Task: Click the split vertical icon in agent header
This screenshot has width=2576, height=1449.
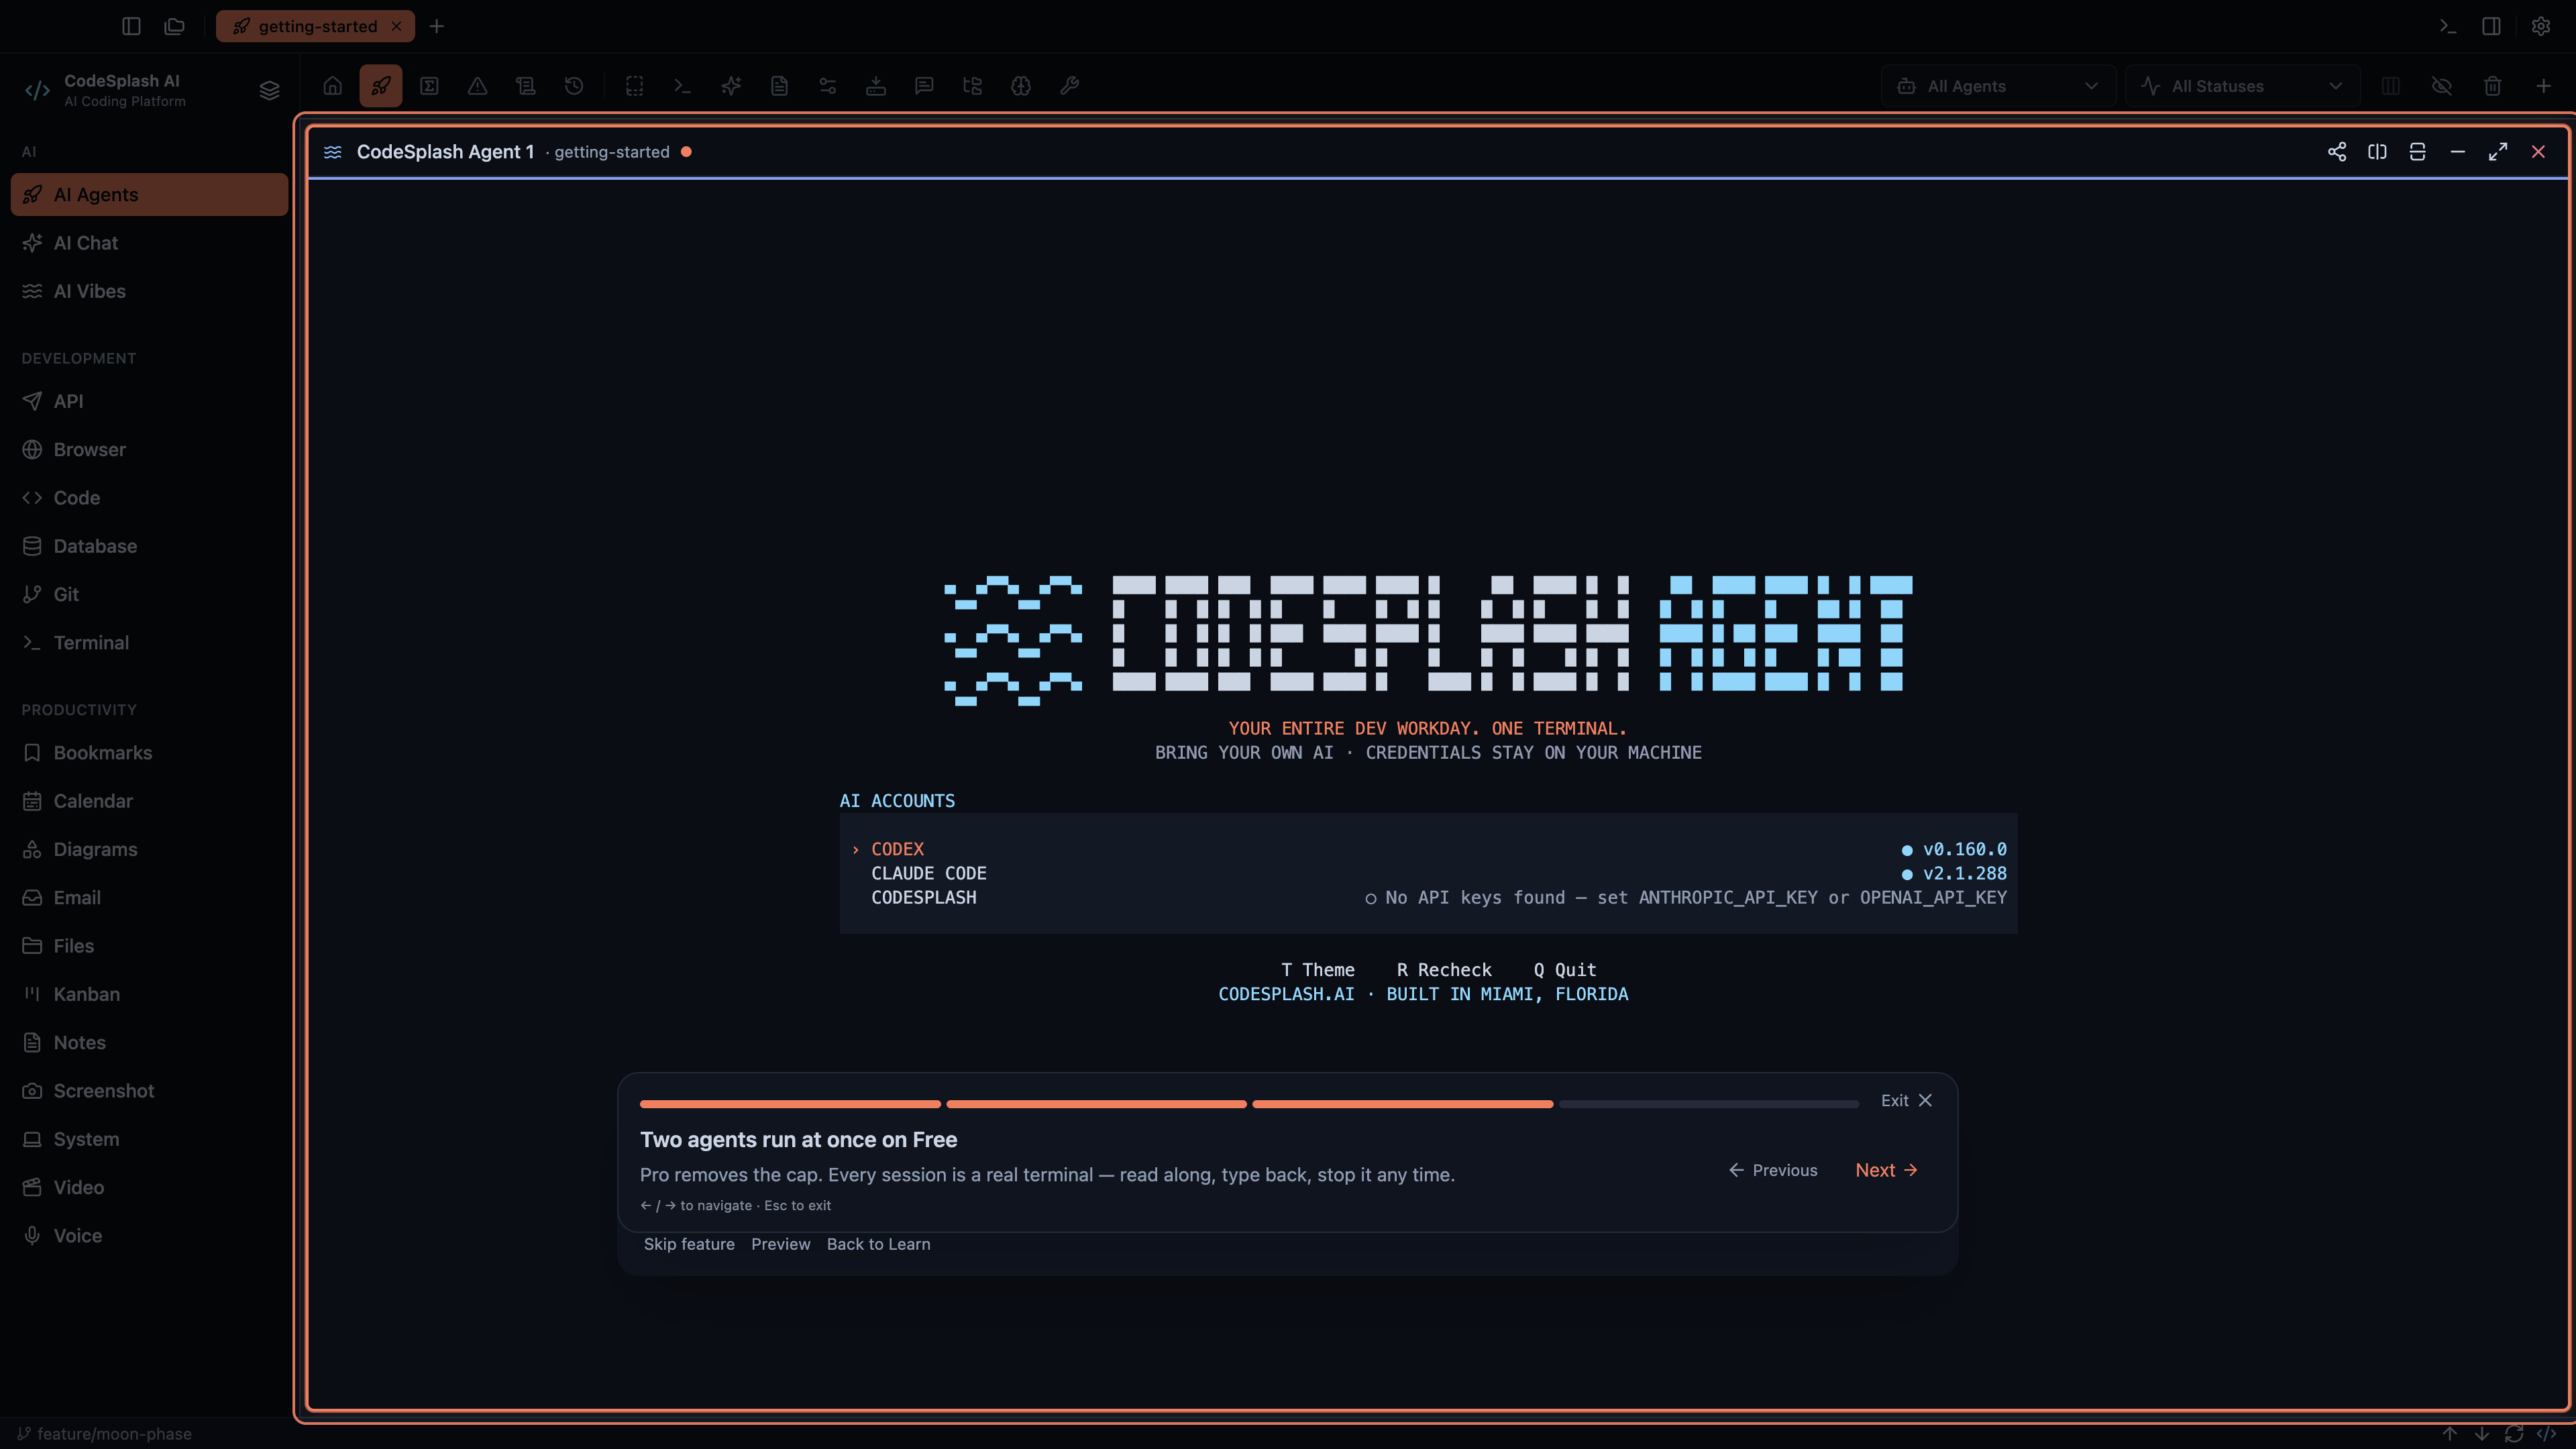Action: click(2377, 152)
